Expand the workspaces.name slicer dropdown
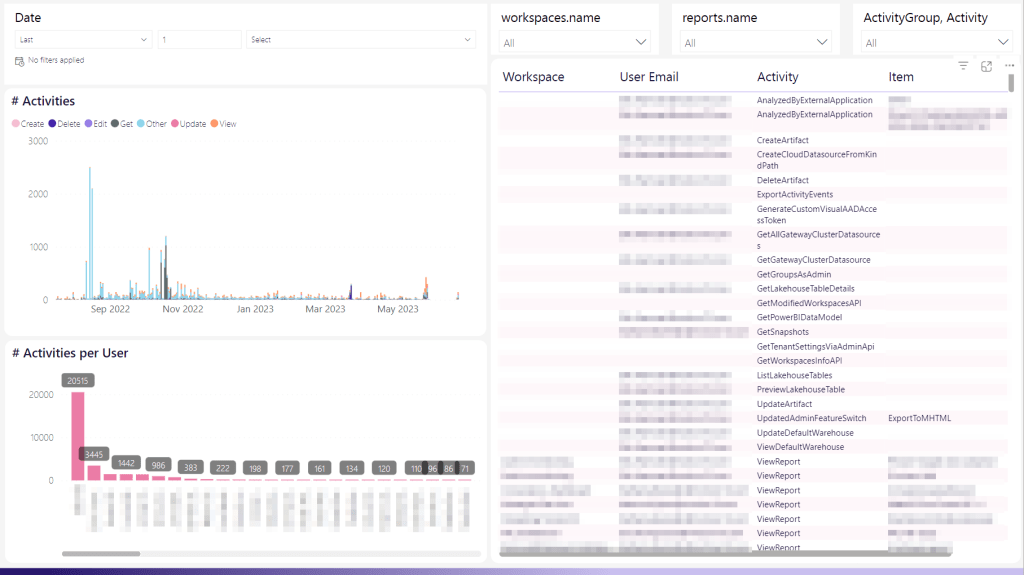Image resolution: width=1024 pixels, height=575 pixels. (x=641, y=42)
